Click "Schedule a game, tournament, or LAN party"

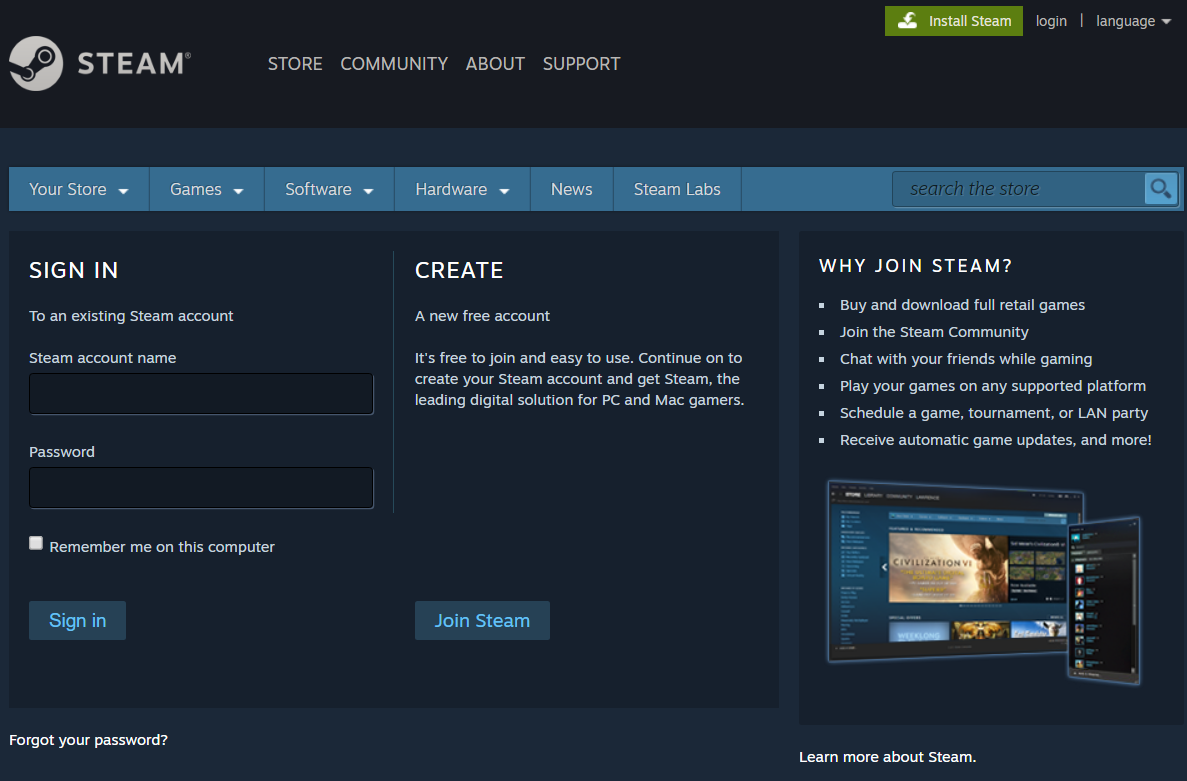[x=994, y=413]
